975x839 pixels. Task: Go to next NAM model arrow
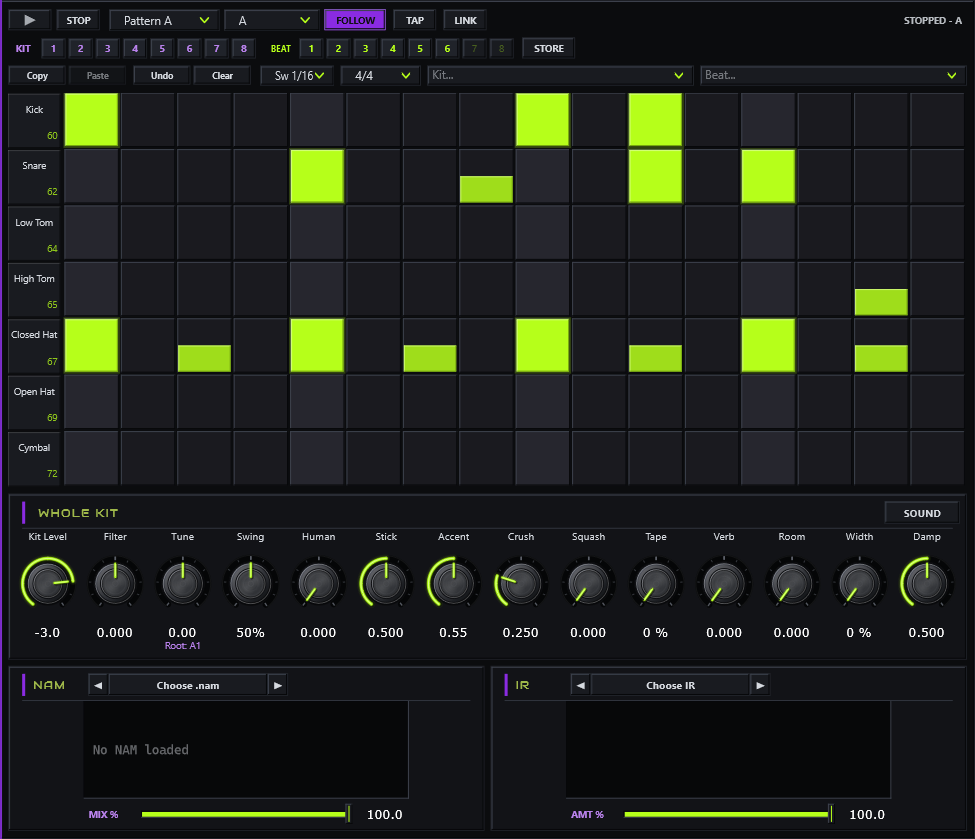point(277,685)
